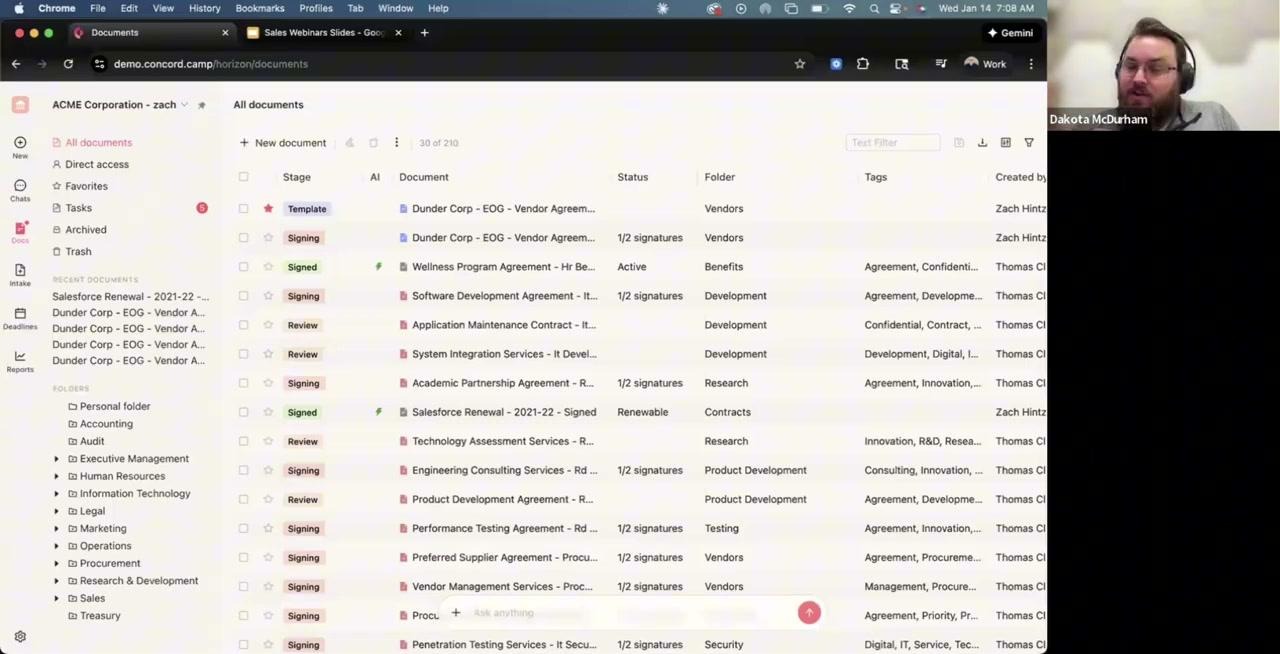Select All documents in sidebar
Screen dimensions: 1280x654
98,143
